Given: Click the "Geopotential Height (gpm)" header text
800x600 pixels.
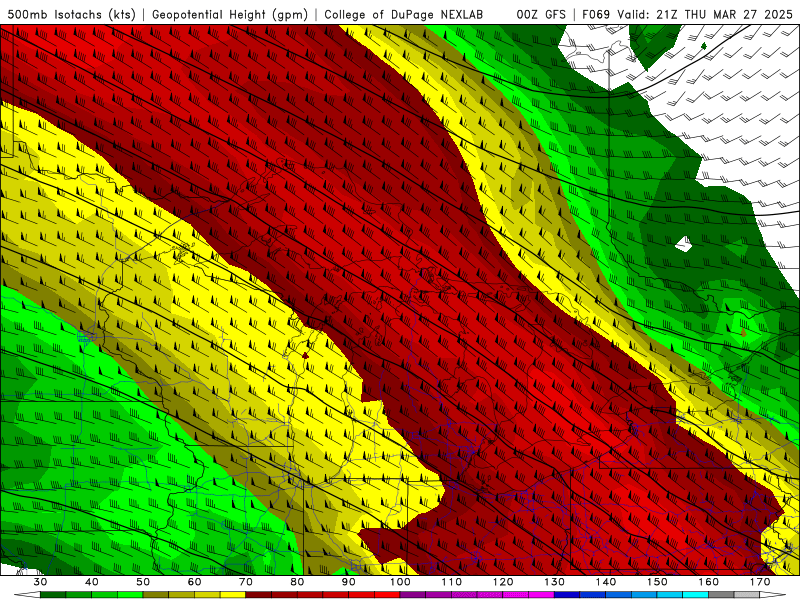Looking at the screenshot, I should [230, 14].
